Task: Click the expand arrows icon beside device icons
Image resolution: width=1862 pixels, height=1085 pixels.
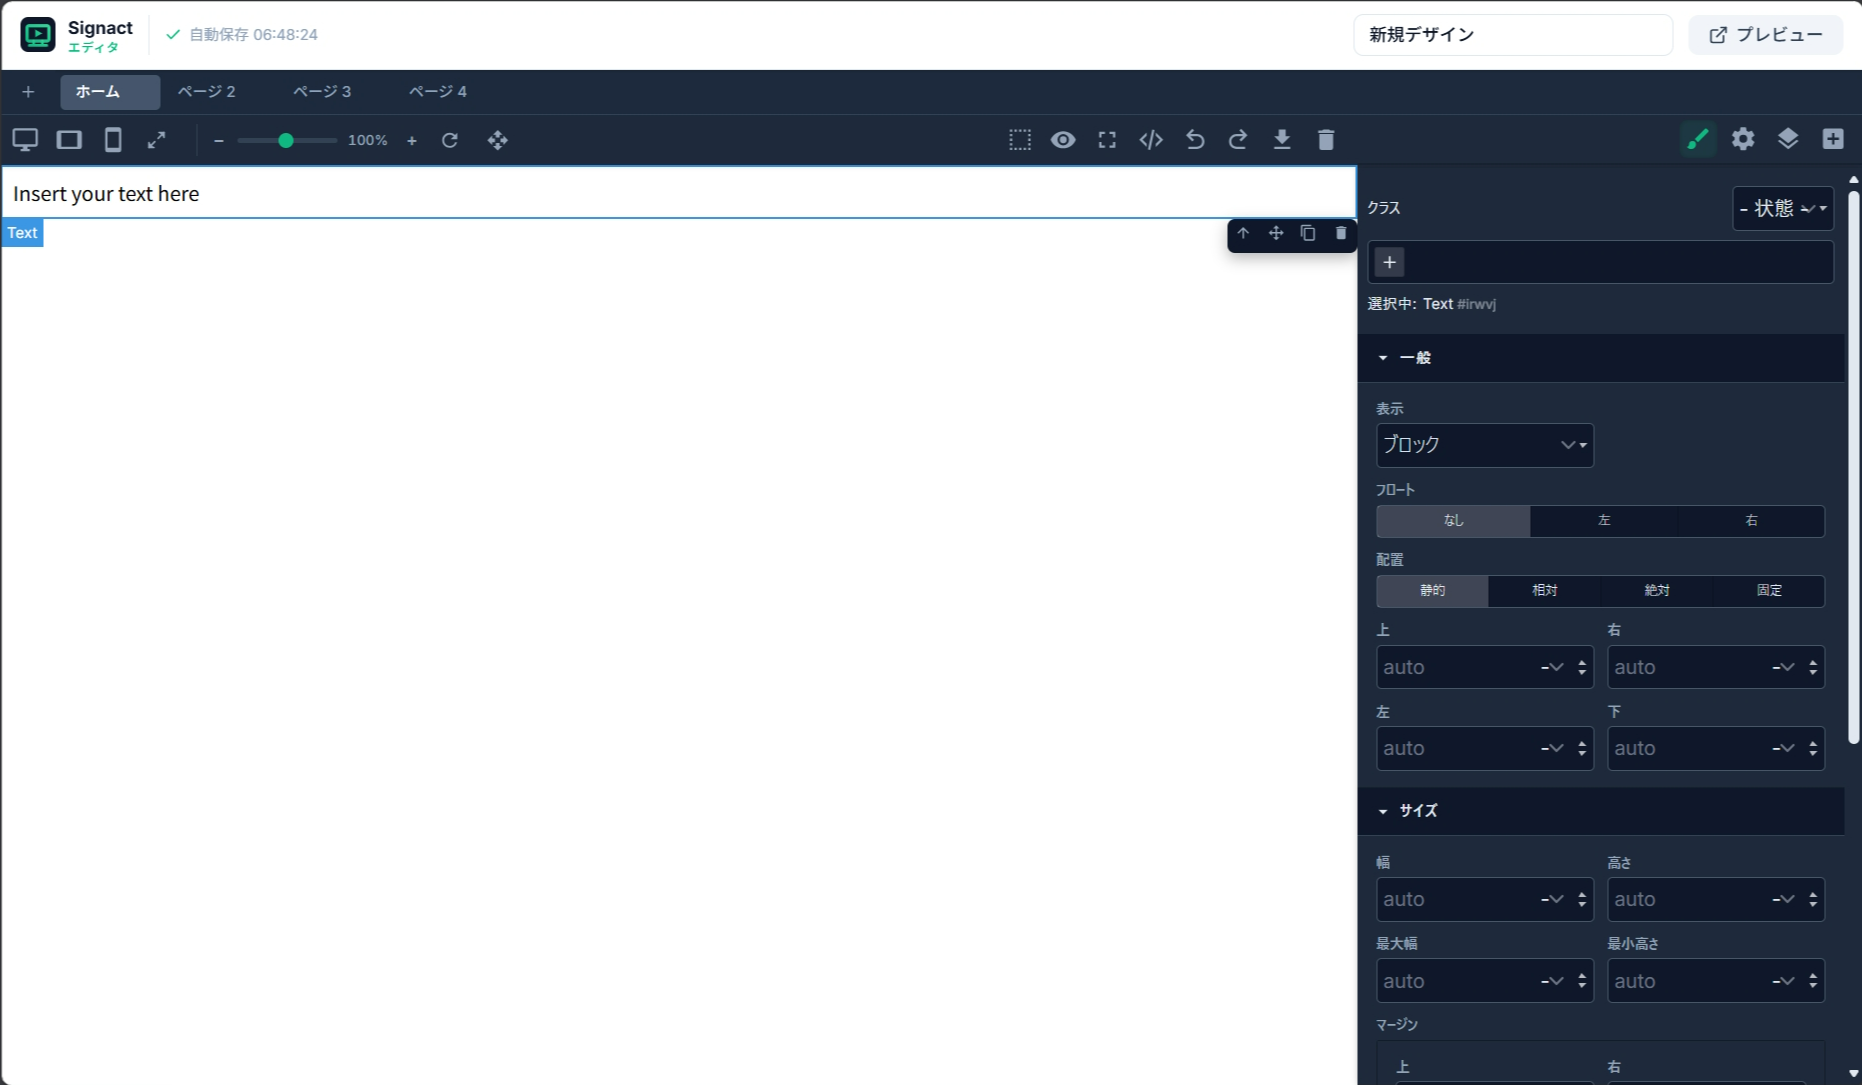Action: click(156, 140)
